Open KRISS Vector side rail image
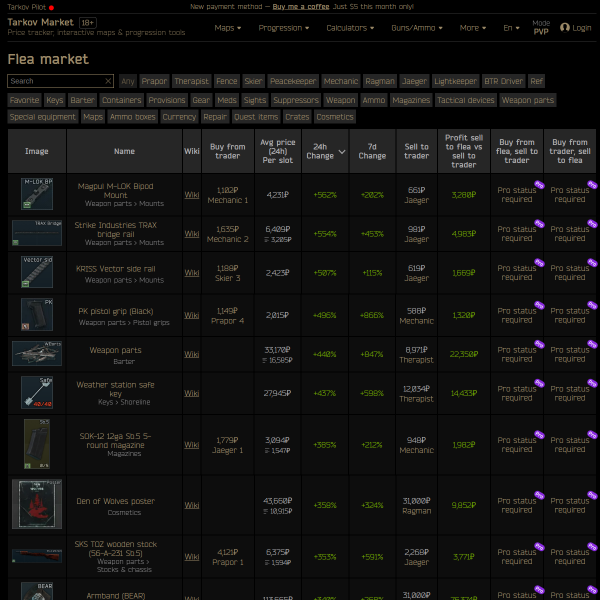 coord(37,272)
